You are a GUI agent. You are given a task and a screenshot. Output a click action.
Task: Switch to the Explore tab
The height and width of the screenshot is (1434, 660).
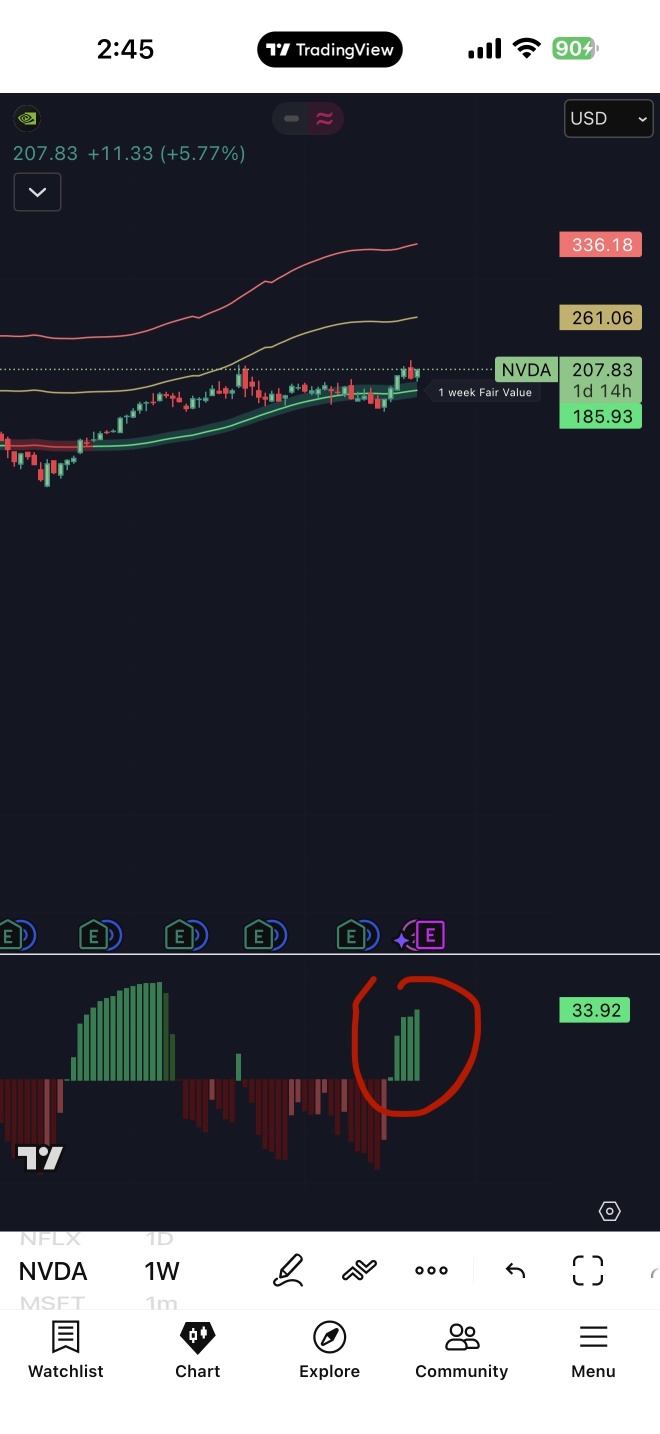[329, 1350]
